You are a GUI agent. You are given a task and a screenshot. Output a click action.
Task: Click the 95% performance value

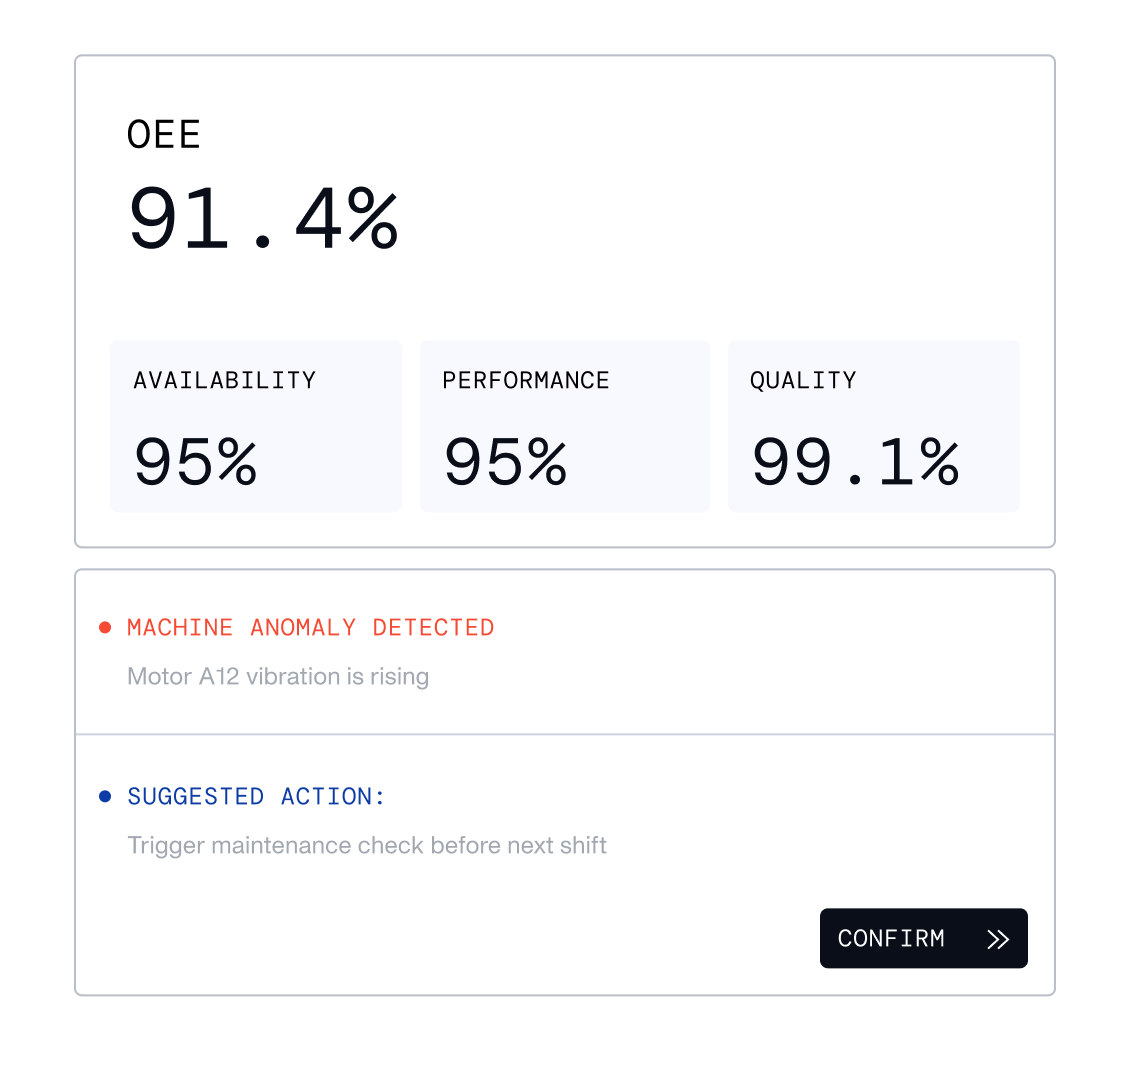pyautogui.click(x=506, y=463)
